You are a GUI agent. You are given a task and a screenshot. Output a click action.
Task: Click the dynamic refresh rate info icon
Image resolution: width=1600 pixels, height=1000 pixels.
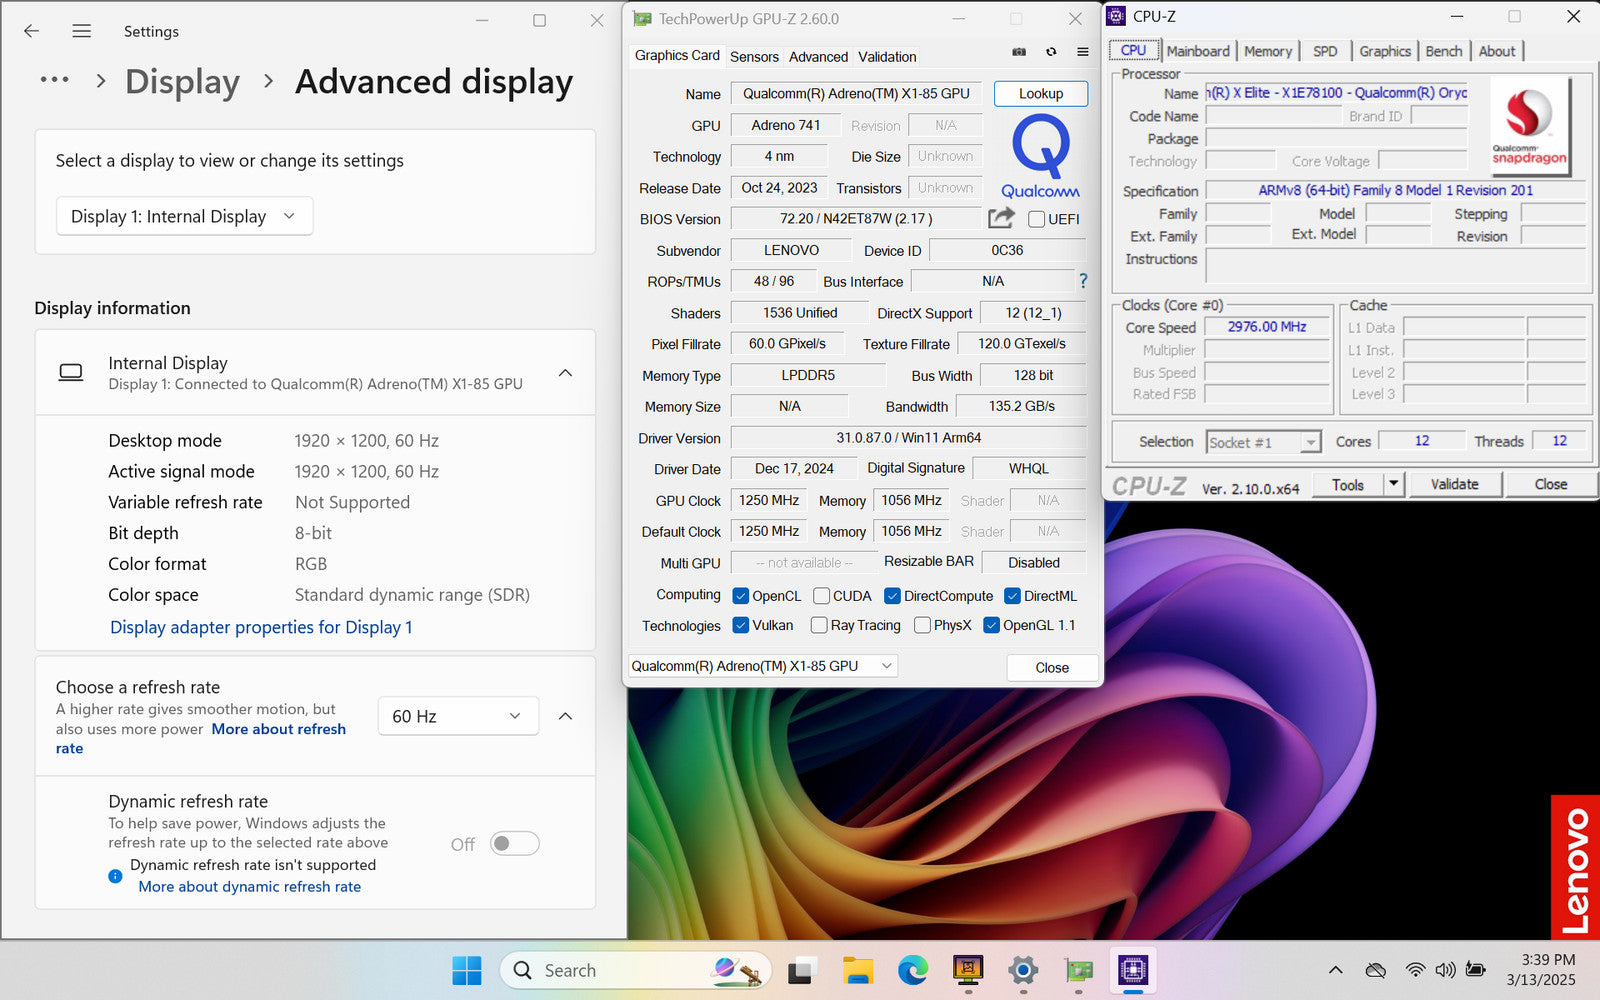coord(115,876)
